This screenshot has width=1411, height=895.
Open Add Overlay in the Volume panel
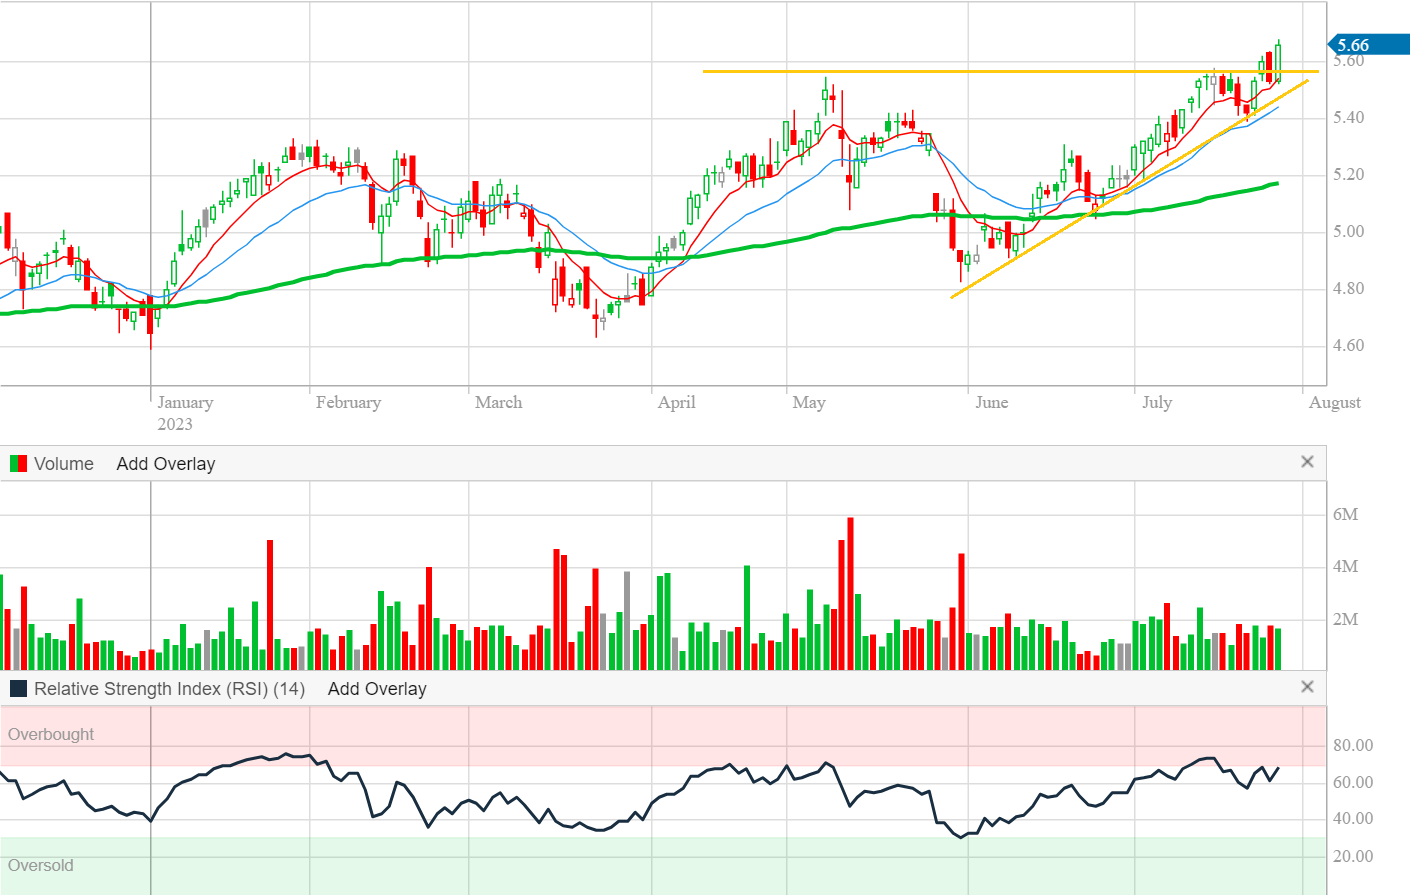165,464
